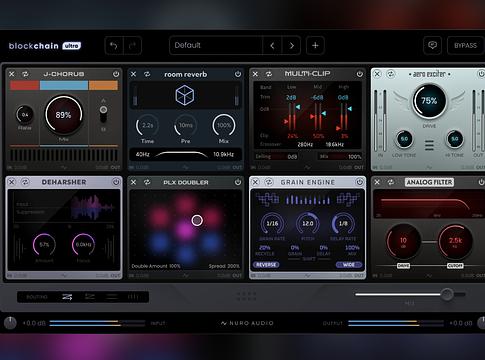Swap the Grain Engine module via replace icon

point(269,182)
